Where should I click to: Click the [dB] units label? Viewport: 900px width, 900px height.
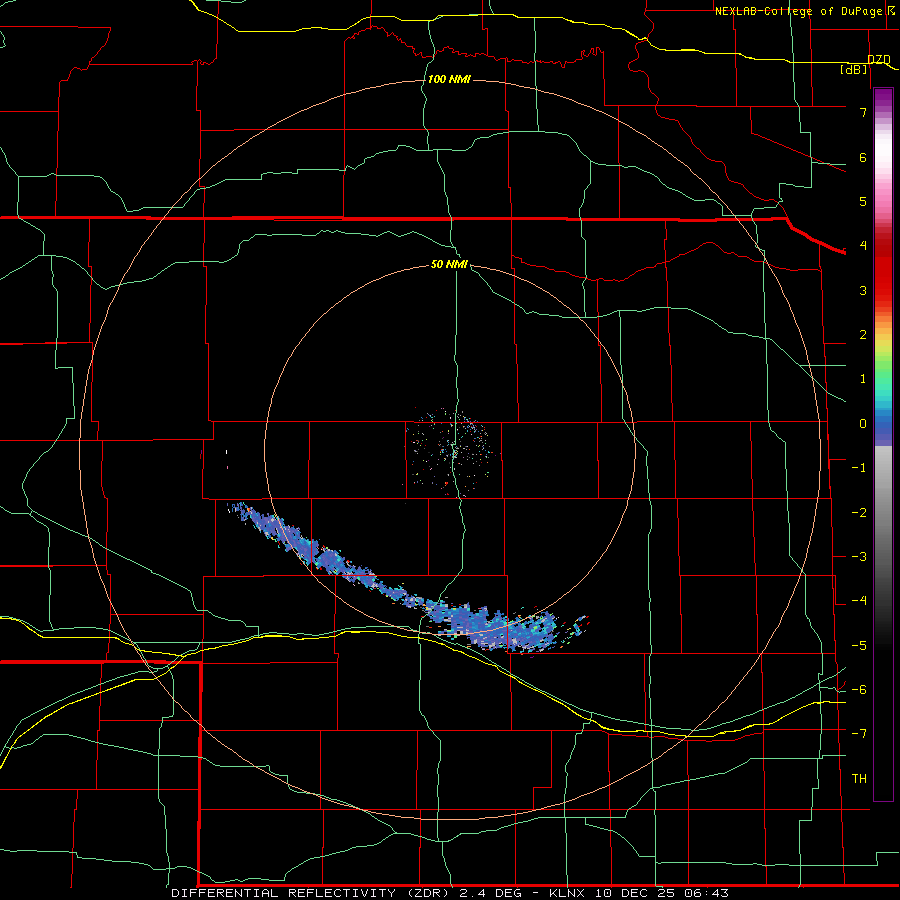854,69
